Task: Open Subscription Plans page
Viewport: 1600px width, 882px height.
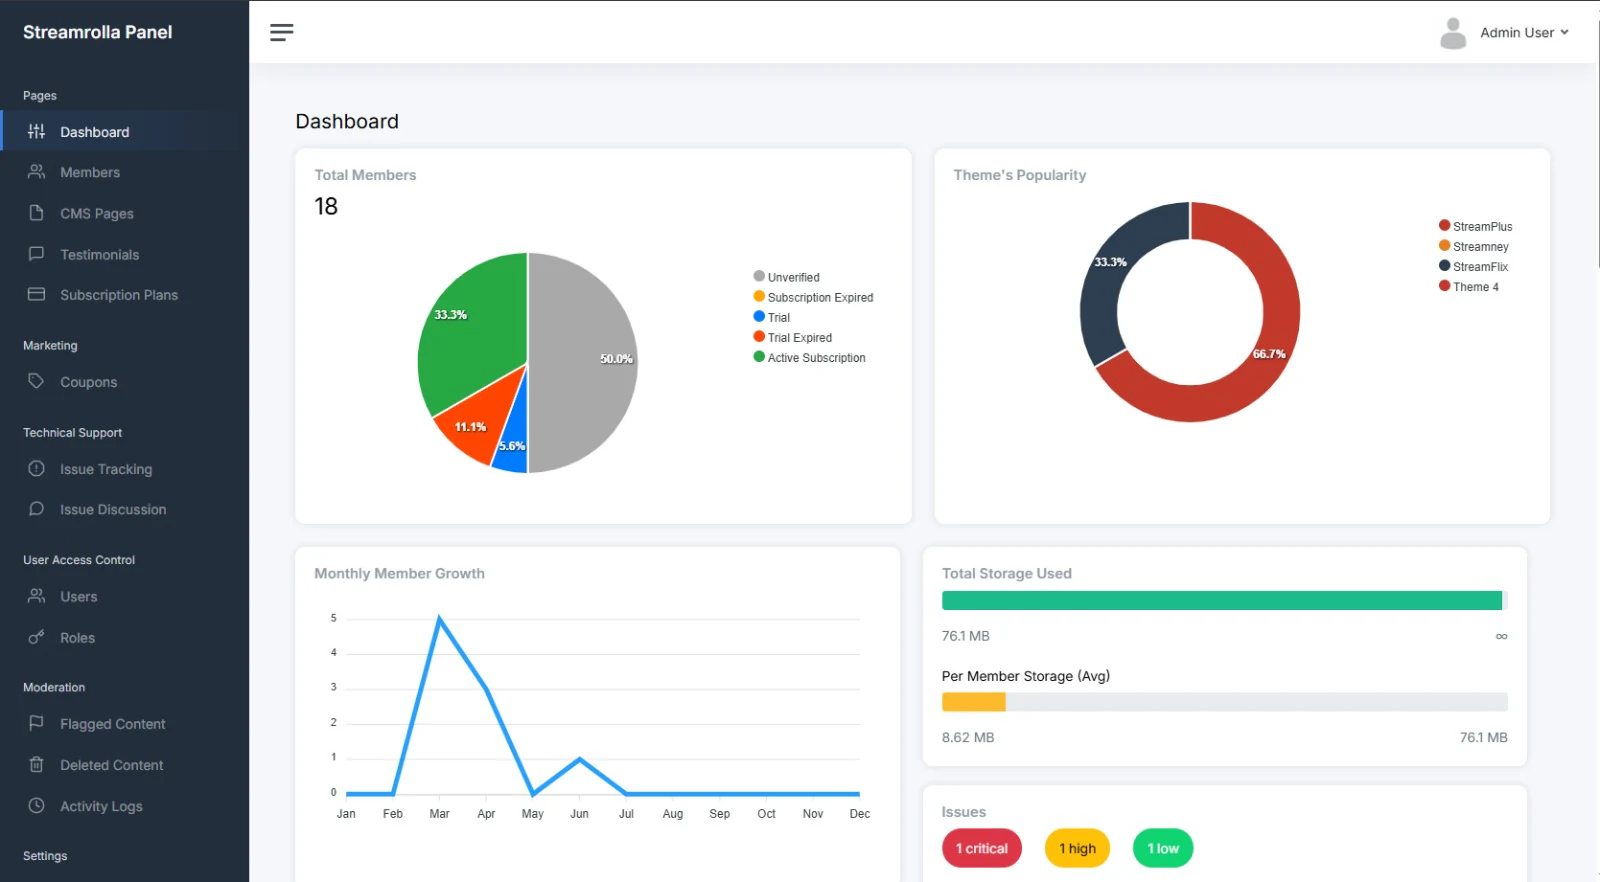Action: tap(124, 294)
